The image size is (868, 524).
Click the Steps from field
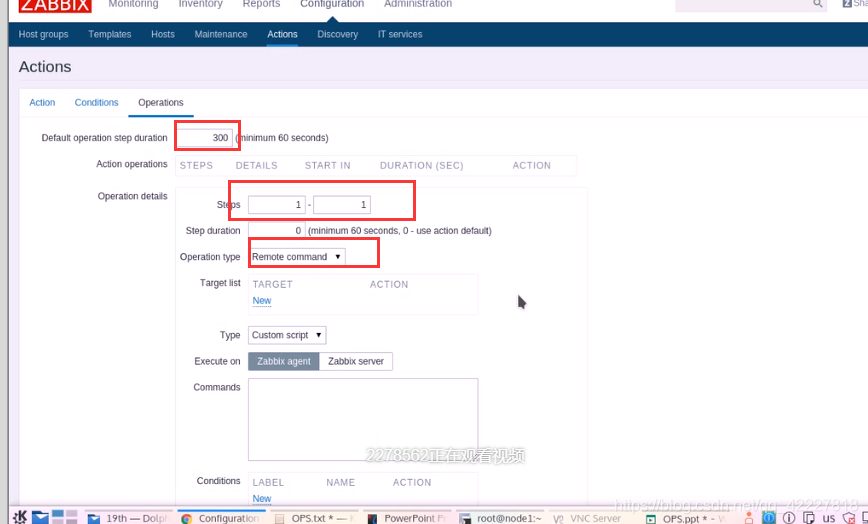[277, 205]
